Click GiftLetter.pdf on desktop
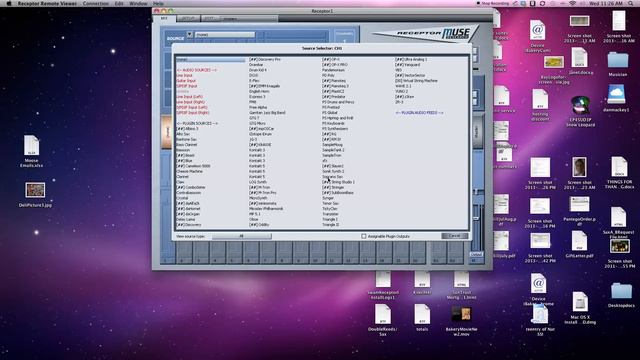This screenshot has height=360, width=640. (x=579, y=244)
